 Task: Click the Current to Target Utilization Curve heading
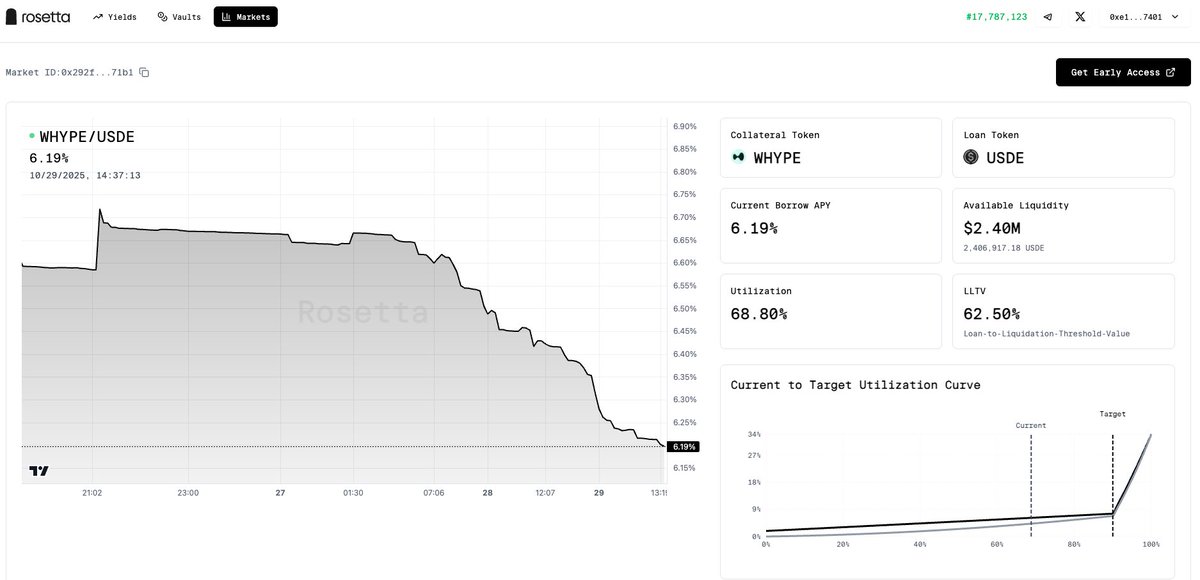(x=855, y=385)
